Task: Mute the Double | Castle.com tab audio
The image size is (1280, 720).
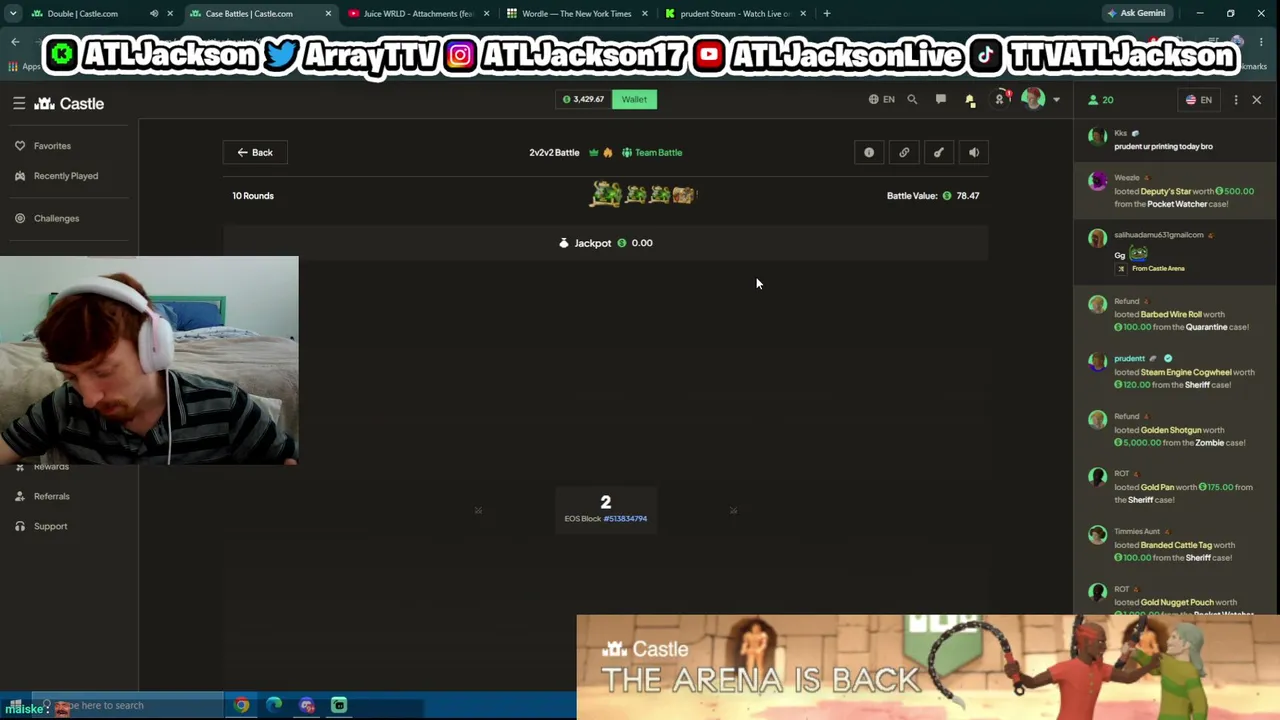Action: coord(154,14)
